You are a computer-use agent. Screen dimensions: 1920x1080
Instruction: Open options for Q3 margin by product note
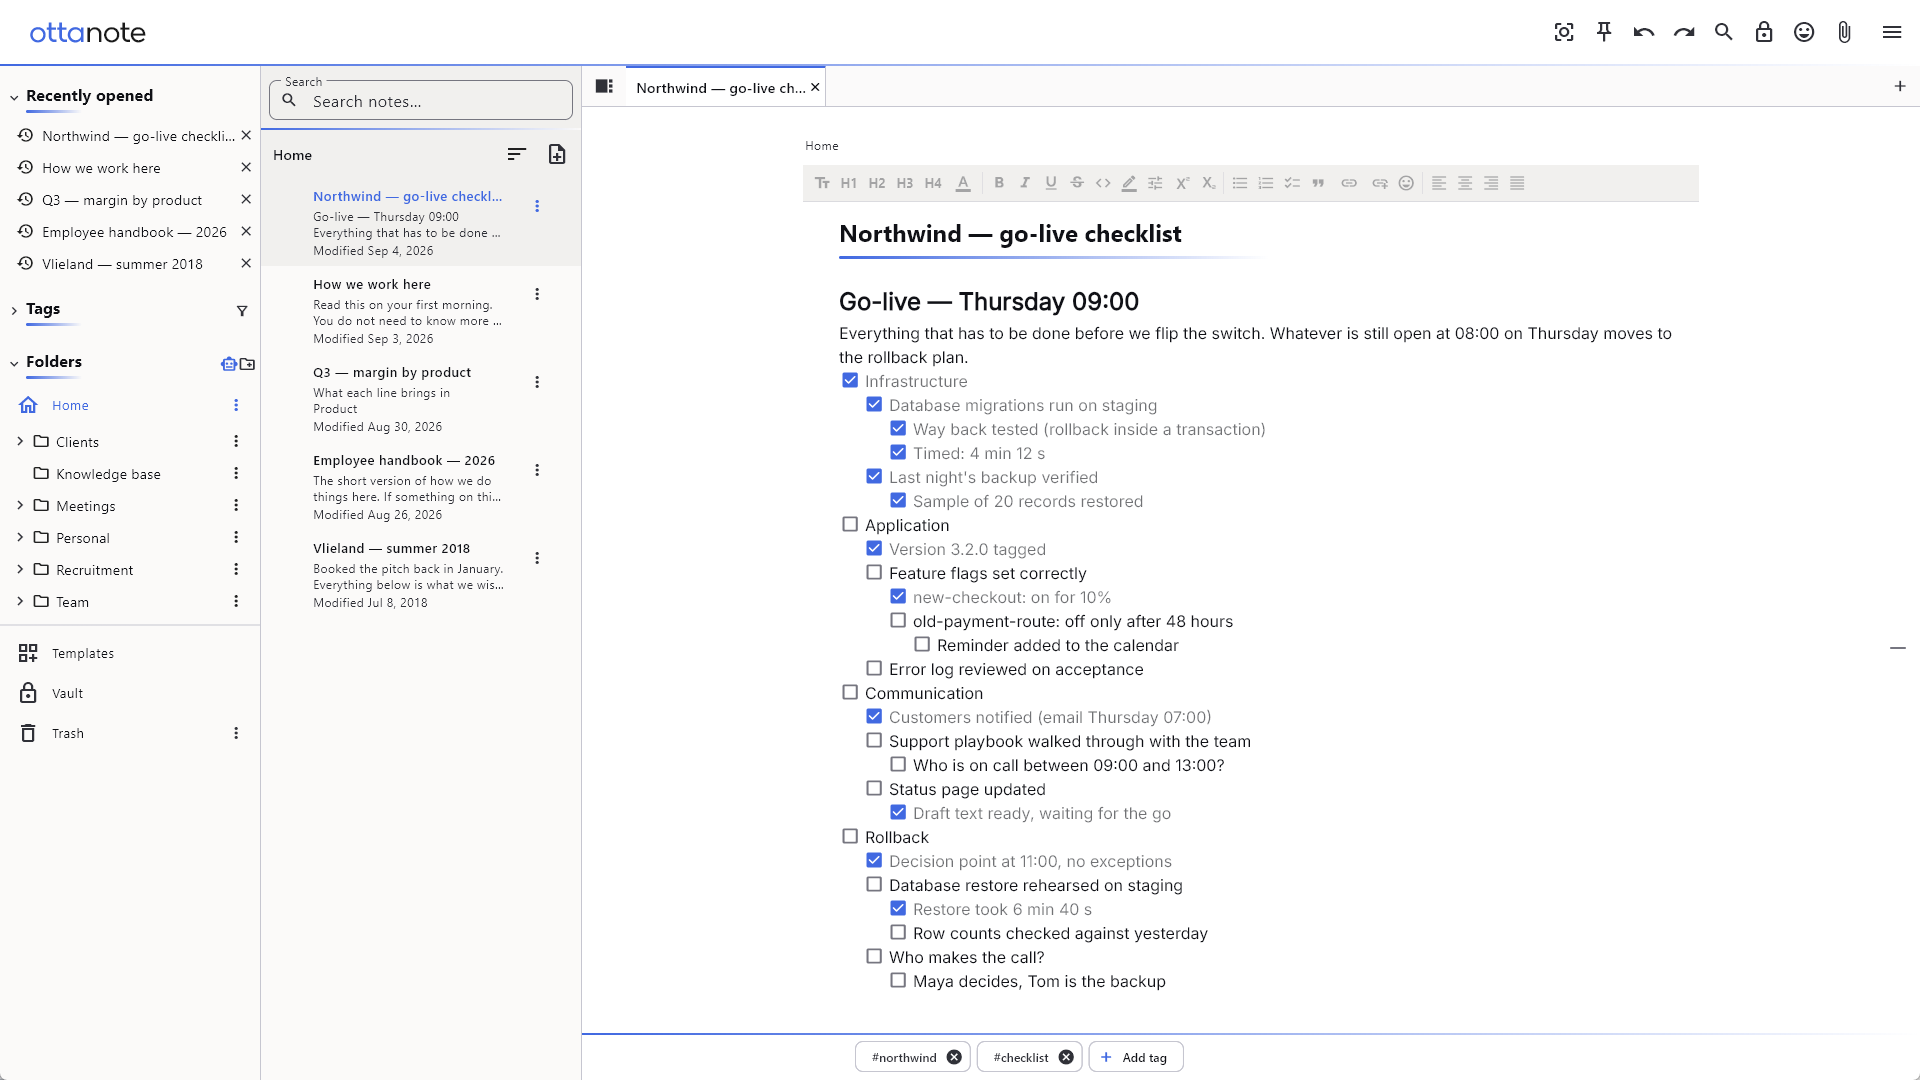tap(537, 382)
